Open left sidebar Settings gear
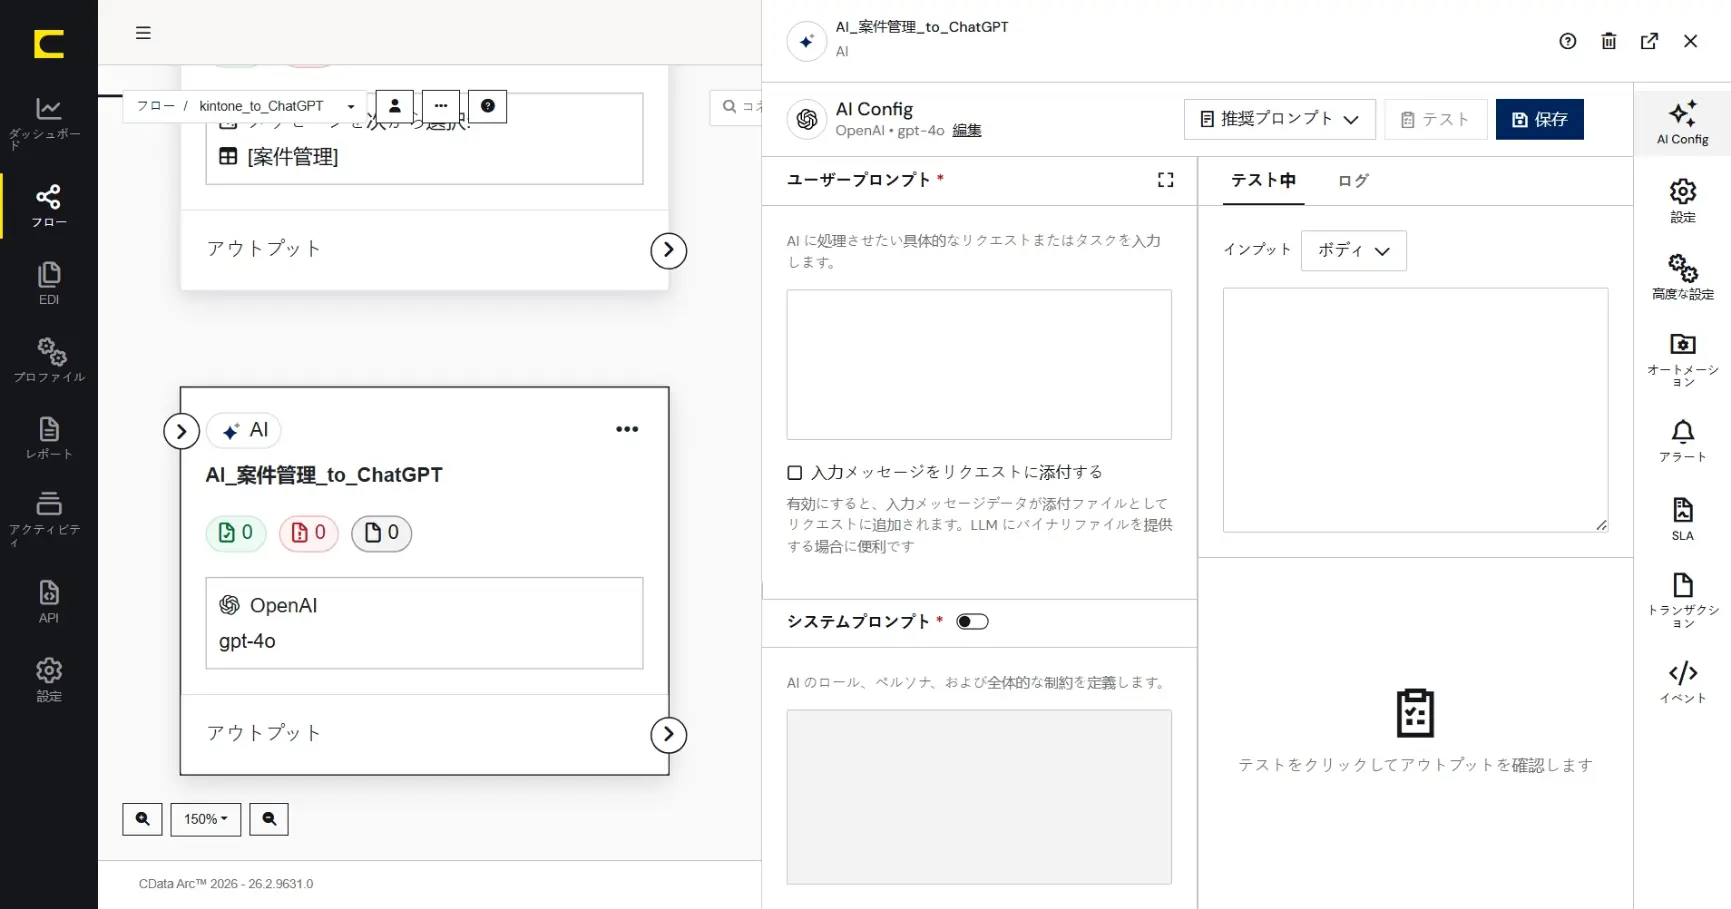1731x909 pixels. click(x=48, y=680)
